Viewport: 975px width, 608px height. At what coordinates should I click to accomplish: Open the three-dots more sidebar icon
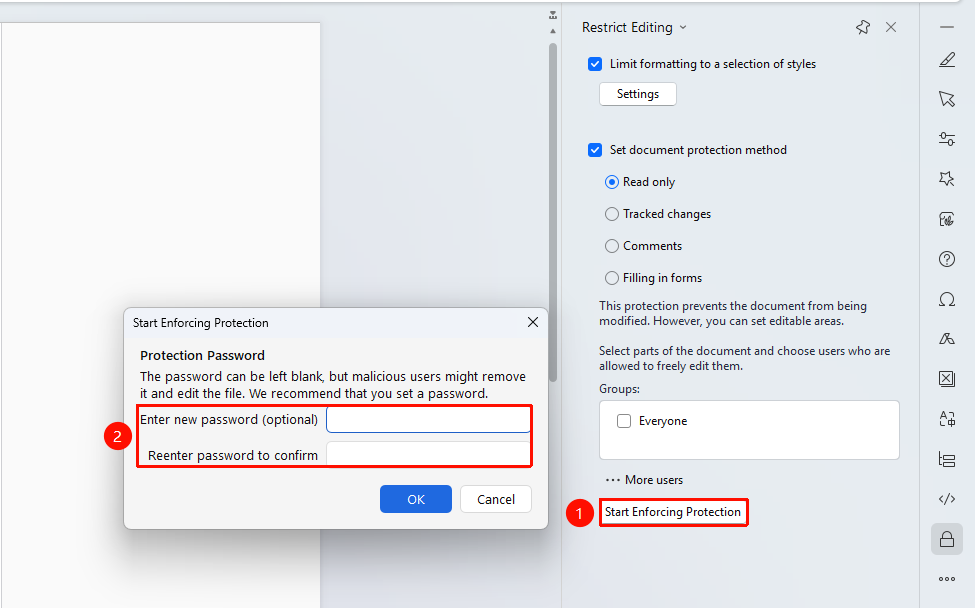[946, 579]
